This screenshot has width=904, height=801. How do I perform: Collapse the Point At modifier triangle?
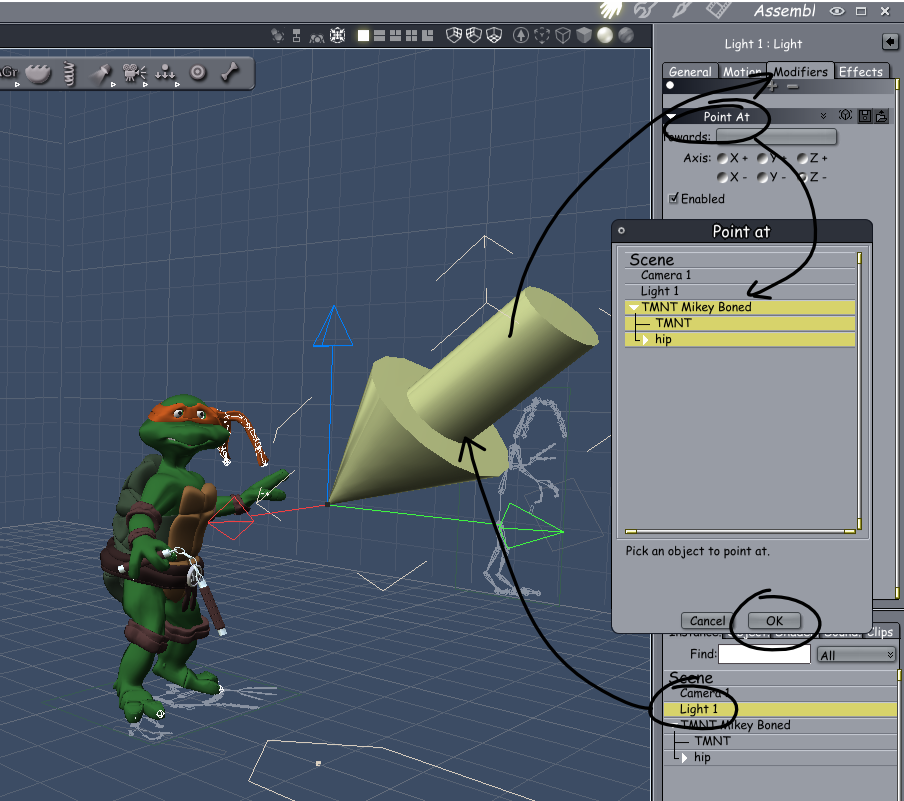click(671, 116)
